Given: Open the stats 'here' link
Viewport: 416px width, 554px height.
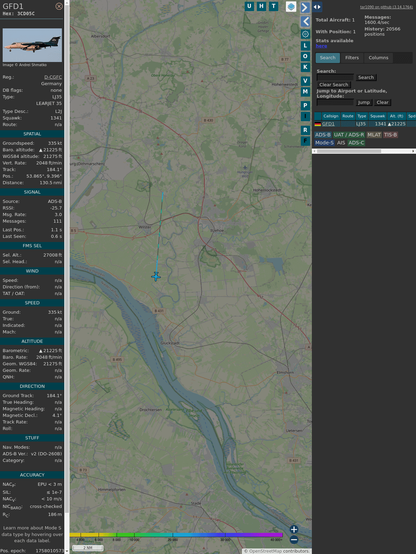Looking at the screenshot, I should coord(321,46).
